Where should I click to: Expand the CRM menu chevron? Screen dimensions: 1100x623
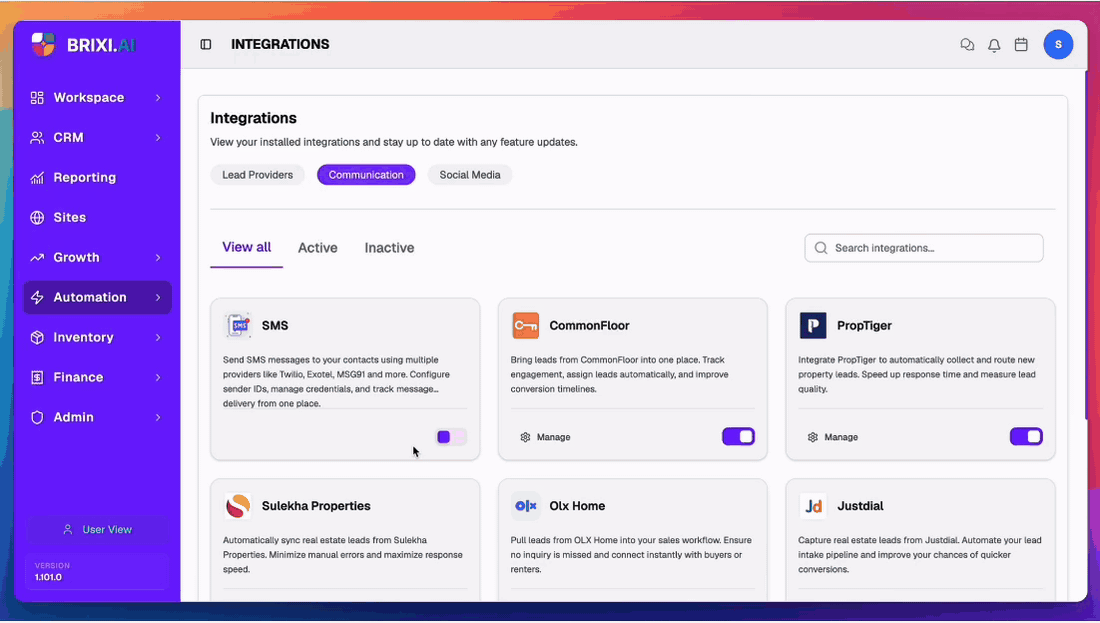[158, 138]
